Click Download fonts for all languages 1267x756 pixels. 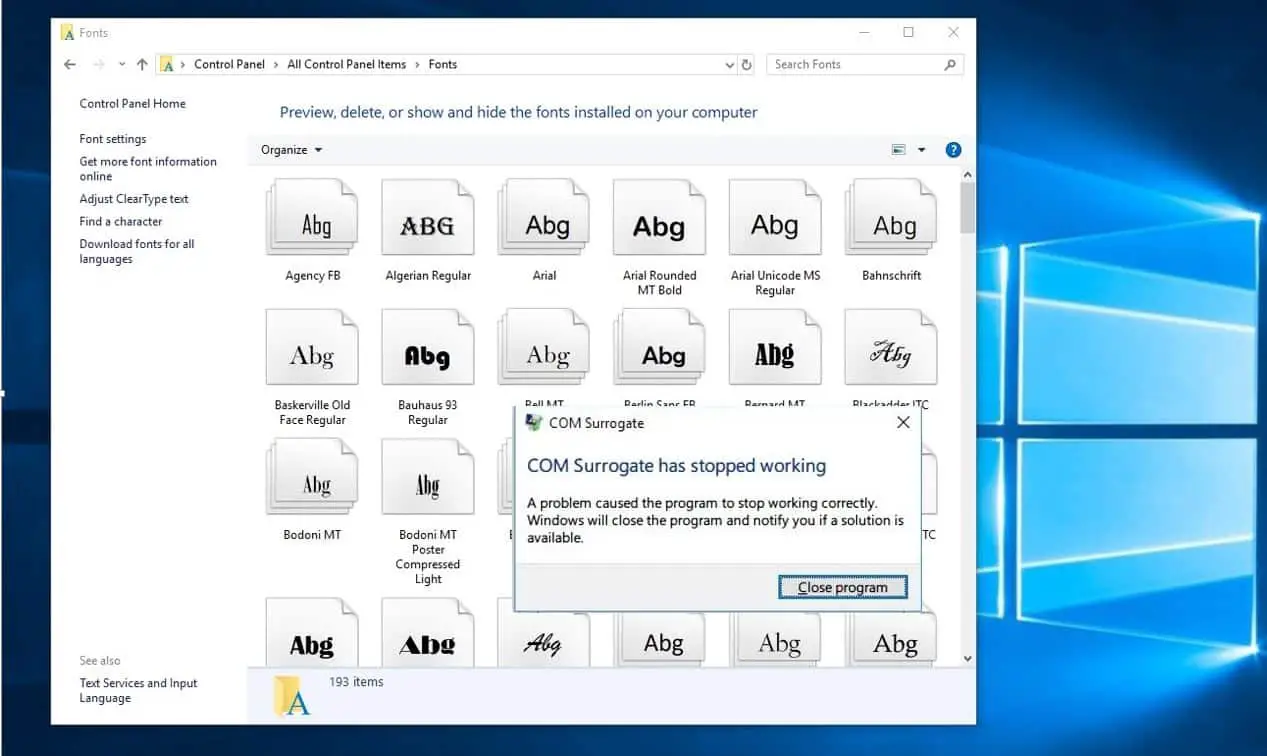coord(137,251)
